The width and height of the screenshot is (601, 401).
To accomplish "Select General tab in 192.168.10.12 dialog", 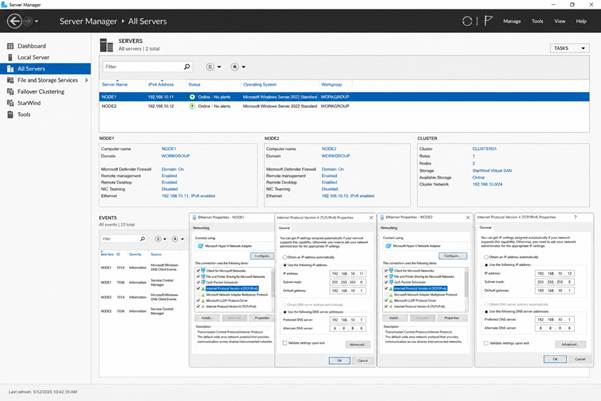I will [x=486, y=228].
